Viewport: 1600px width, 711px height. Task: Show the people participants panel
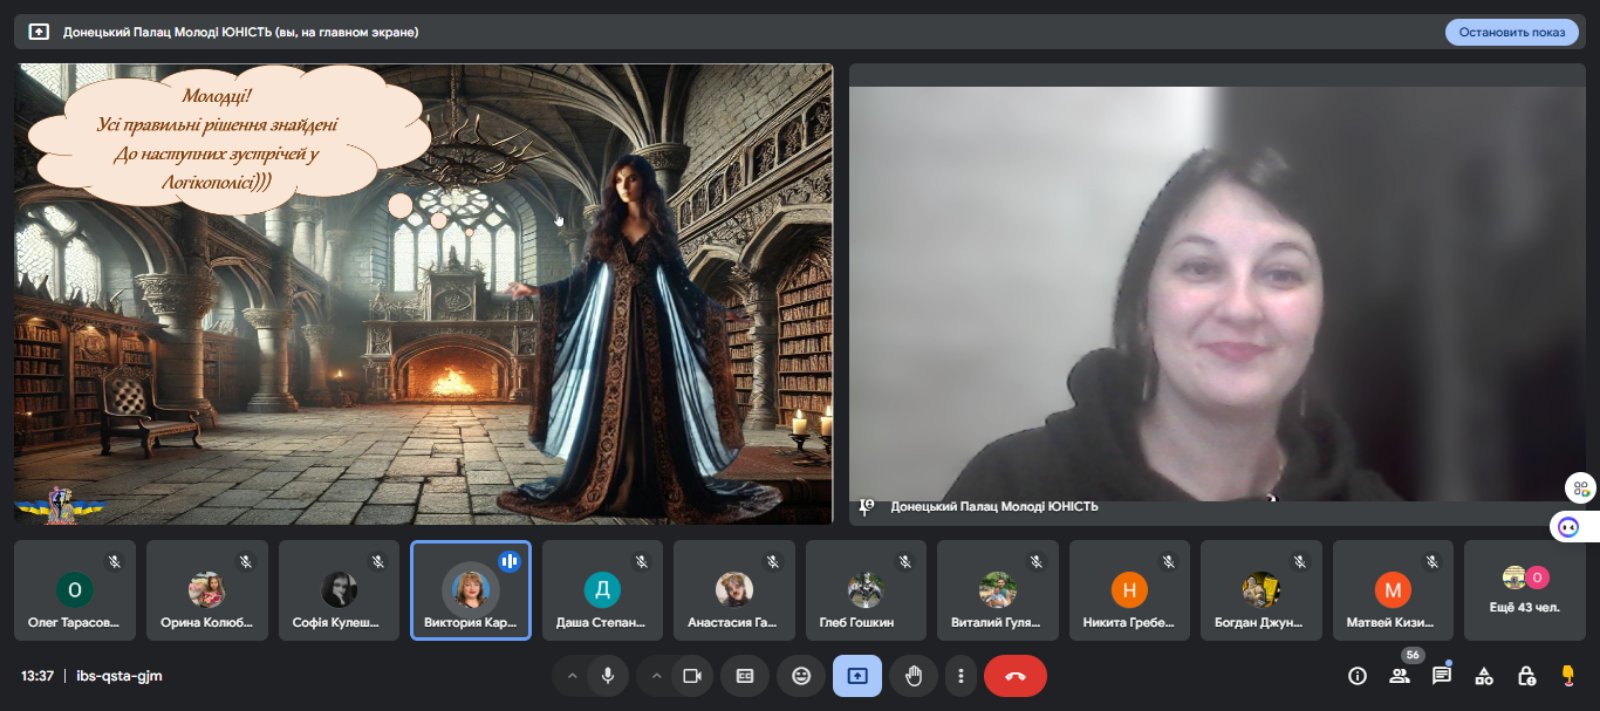1400,676
